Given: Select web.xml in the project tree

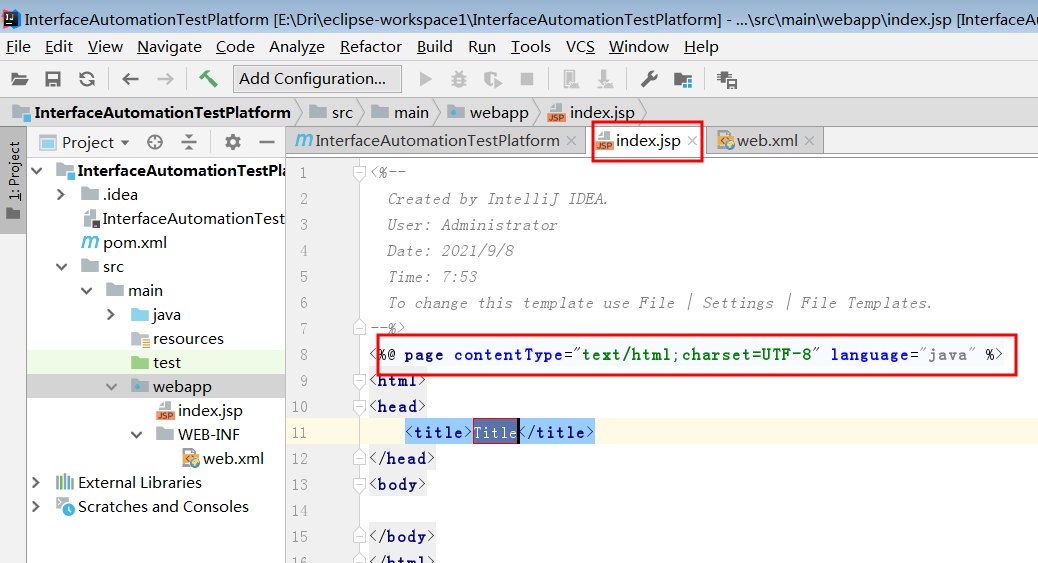Looking at the screenshot, I should tap(223, 459).
